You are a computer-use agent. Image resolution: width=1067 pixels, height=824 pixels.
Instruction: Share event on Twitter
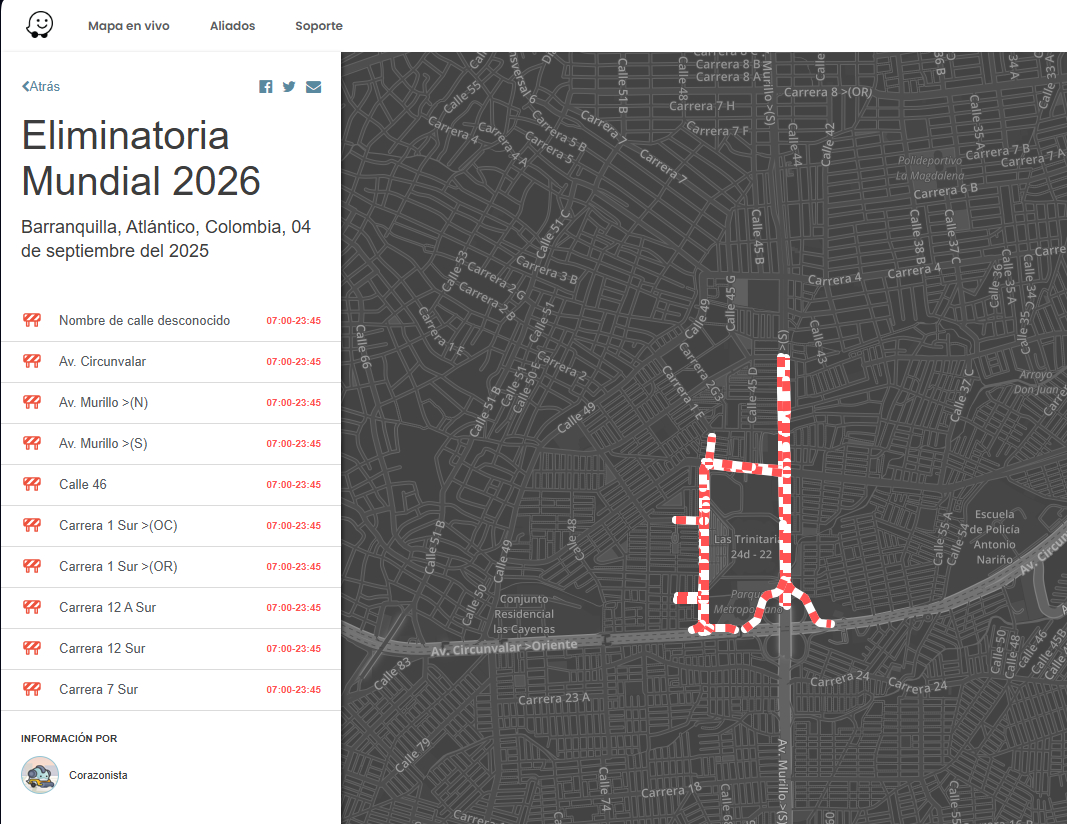click(x=289, y=87)
